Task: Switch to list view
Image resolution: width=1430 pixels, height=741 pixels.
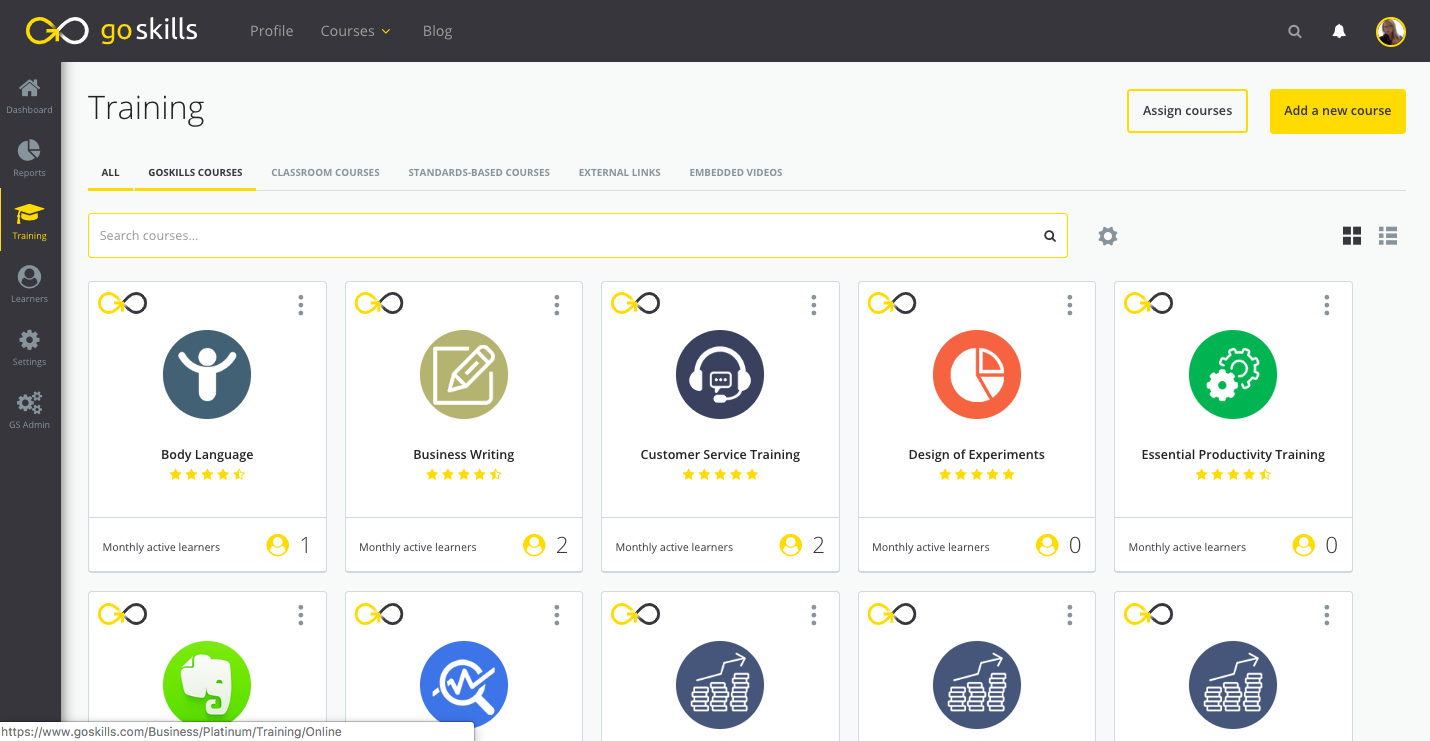Action: pyautogui.click(x=1388, y=236)
